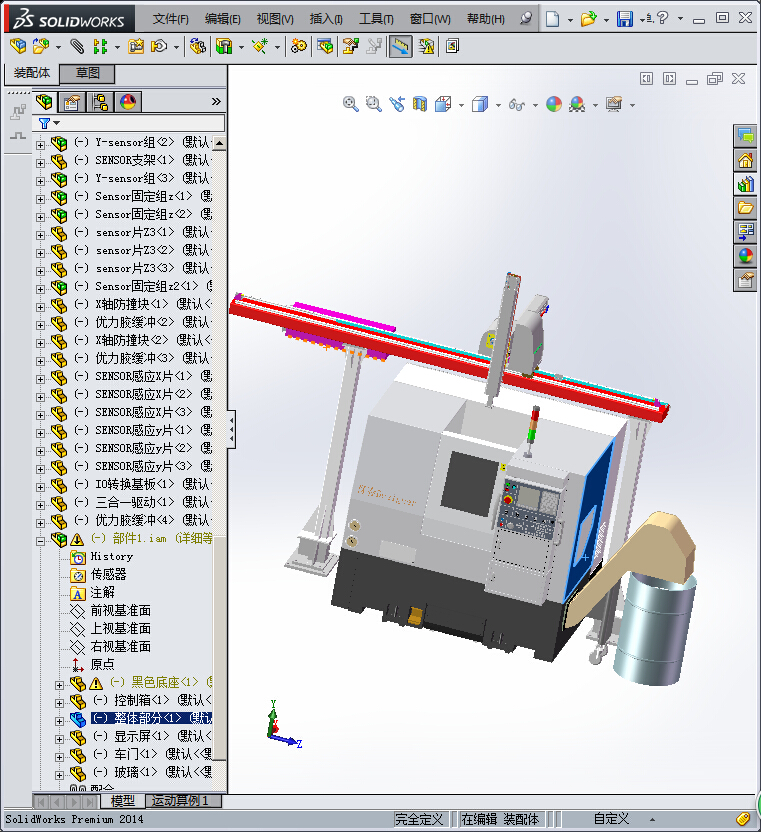Click the Smart Fasteners icon
761x832 pixels.
click(136, 47)
